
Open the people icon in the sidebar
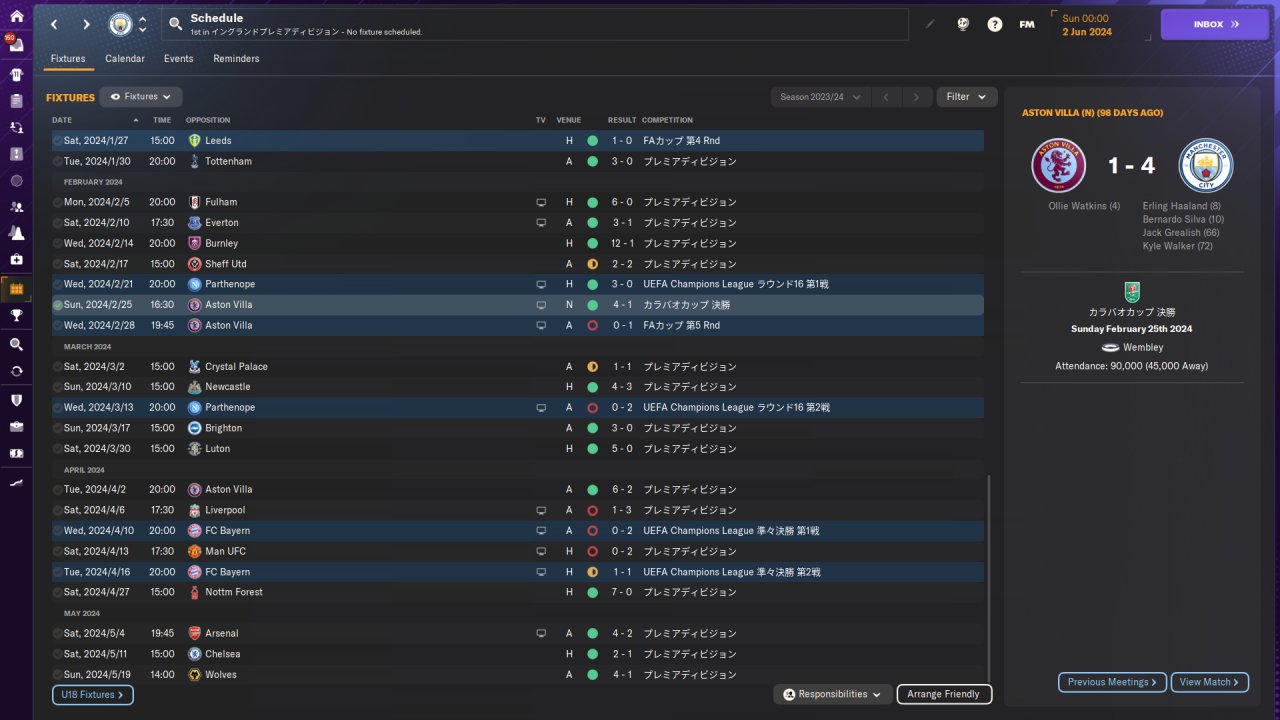click(16, 207)
